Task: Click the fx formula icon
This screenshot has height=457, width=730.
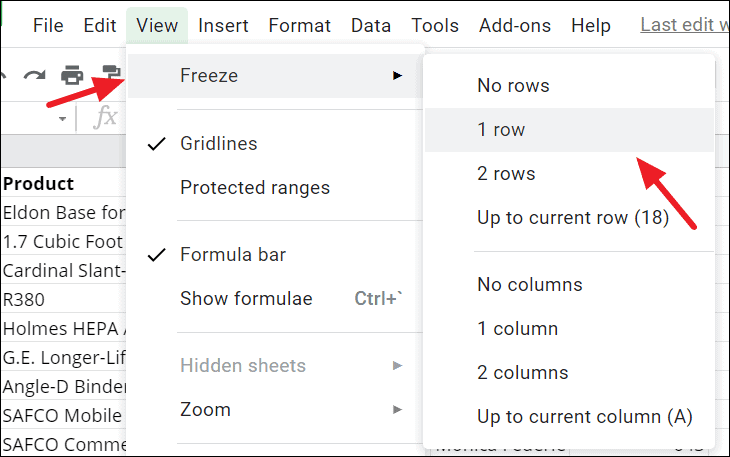Action: [x=105, y=118]
